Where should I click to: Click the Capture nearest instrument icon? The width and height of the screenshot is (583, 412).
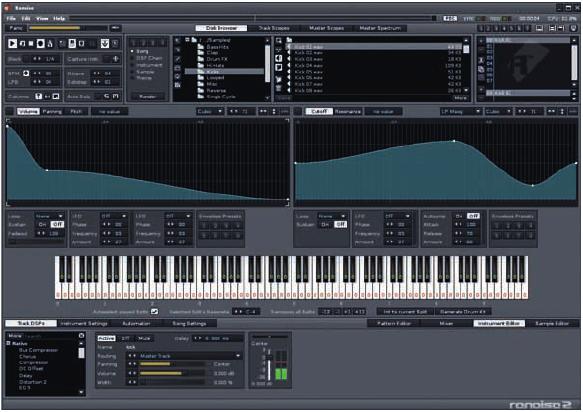(x=116, y=59)
